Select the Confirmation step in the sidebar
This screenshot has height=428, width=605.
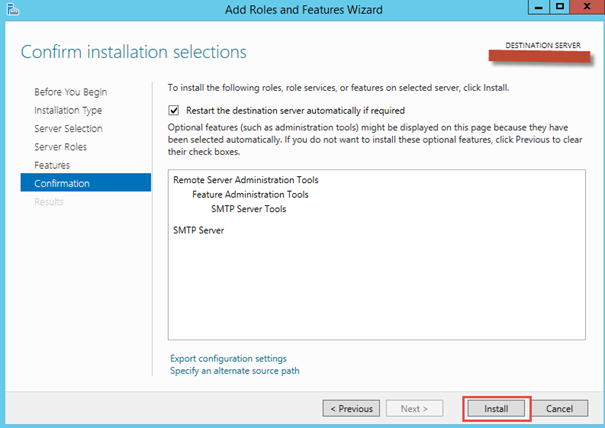point(62,183)
